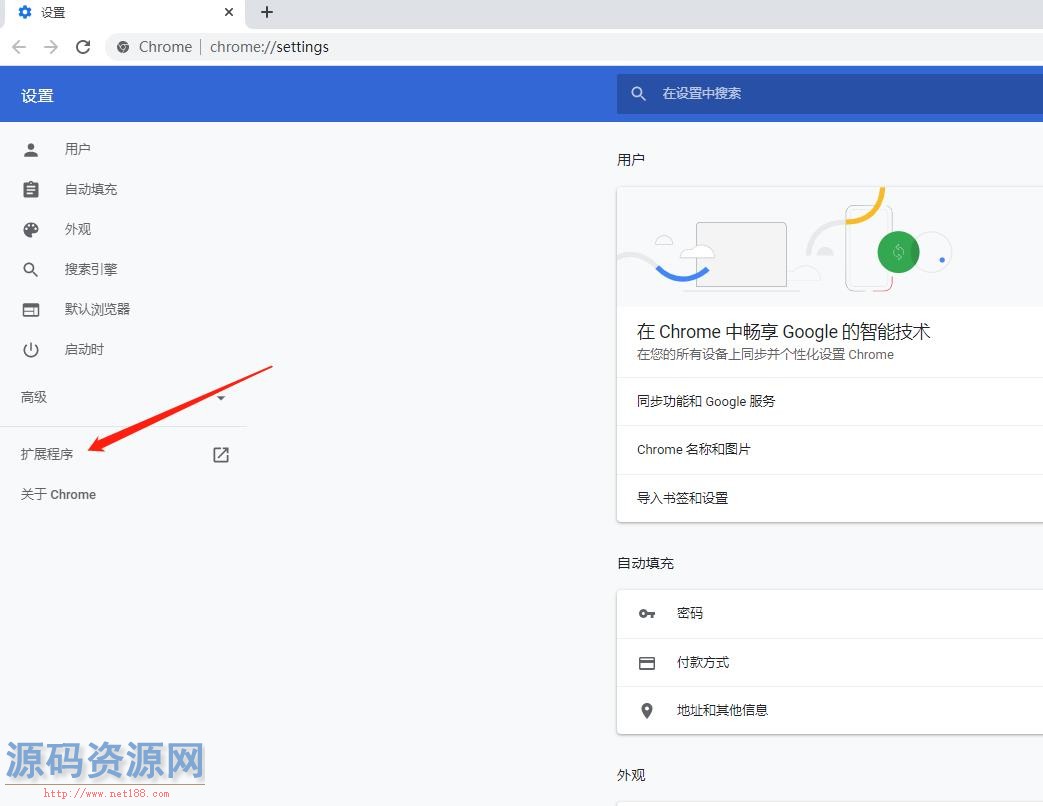The height and width of the screenshot is (806, 1043).
Task: Open 默认浏览器 in sidebar
Action: point(97,309)
